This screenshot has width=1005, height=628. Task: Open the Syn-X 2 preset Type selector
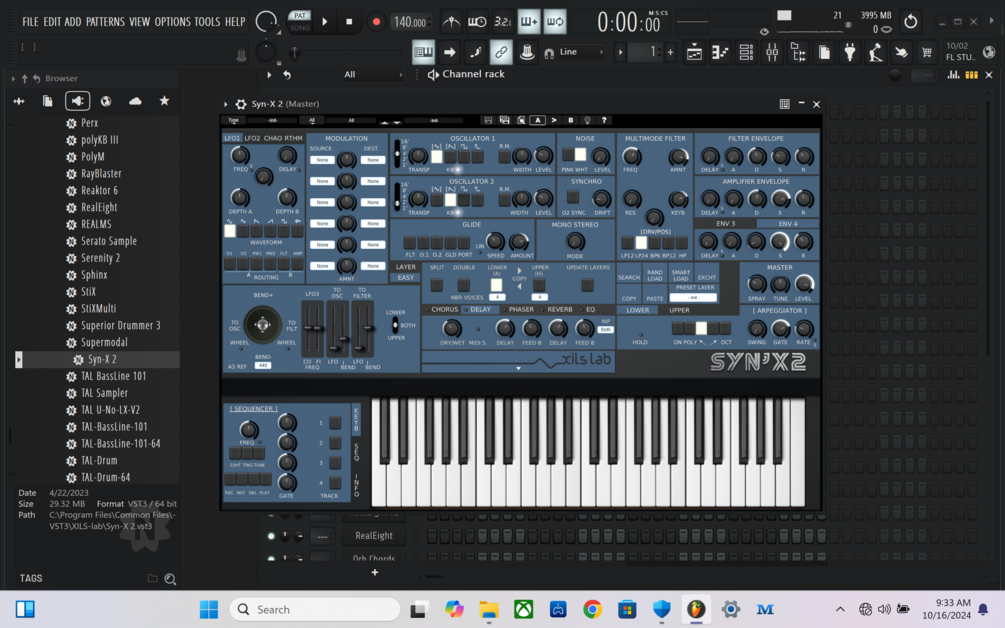(233, 120)
